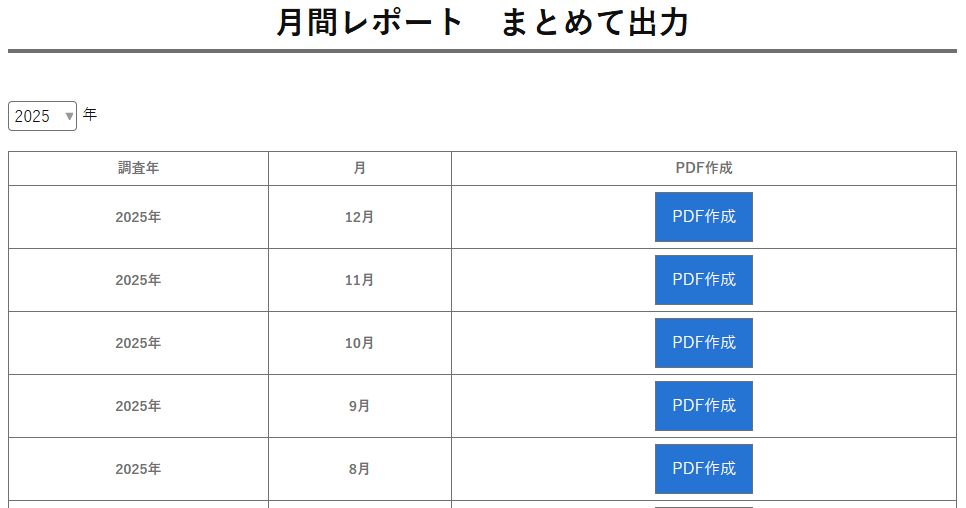The image size is (966, 508).
Task: Click 2025年 cell in the 10月 row
Action: (x=138, y=343)
